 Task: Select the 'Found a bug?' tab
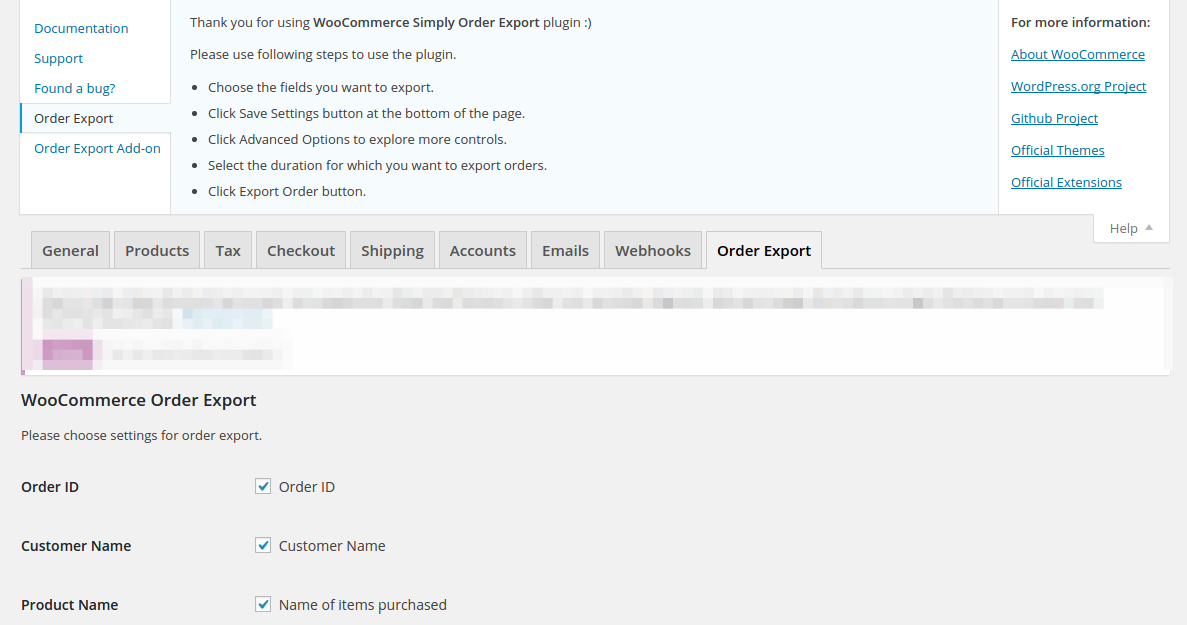pos(75,89)
